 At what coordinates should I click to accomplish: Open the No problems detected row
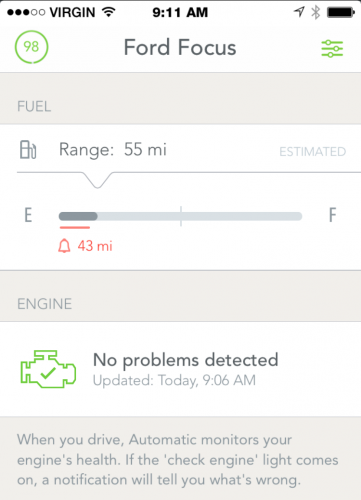coord(180,369)
